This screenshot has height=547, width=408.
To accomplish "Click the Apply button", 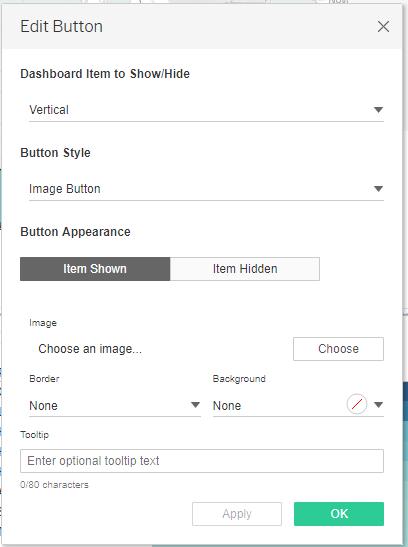I will coord(237,514).
